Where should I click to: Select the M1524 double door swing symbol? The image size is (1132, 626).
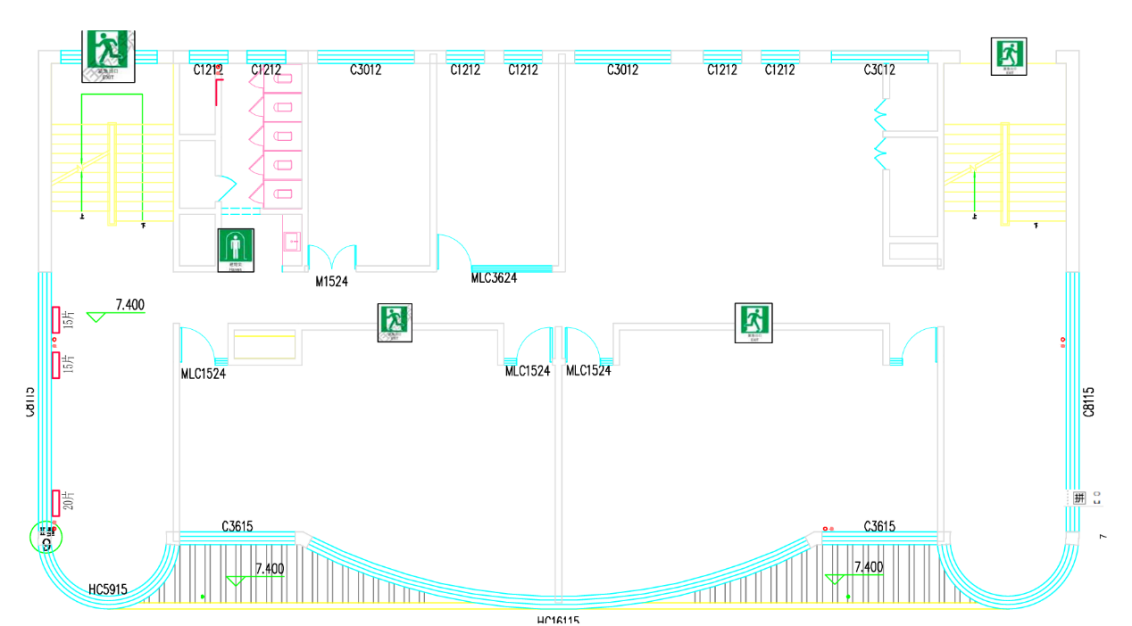[x=332, y=257]
